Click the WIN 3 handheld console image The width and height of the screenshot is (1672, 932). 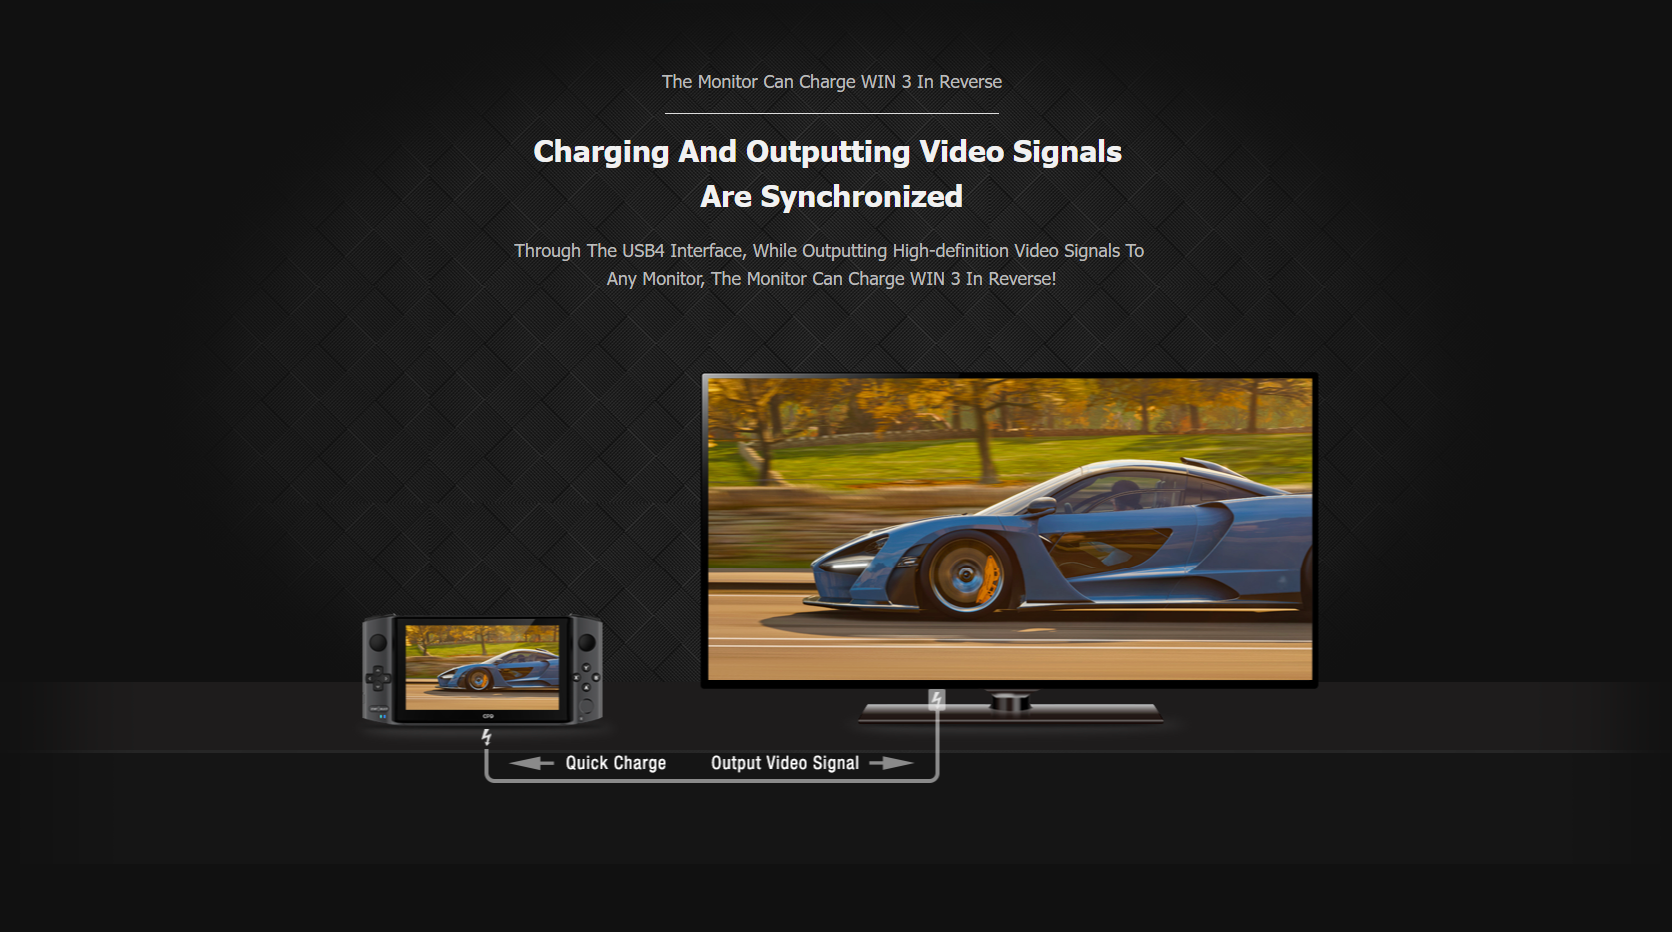(482, 669)
